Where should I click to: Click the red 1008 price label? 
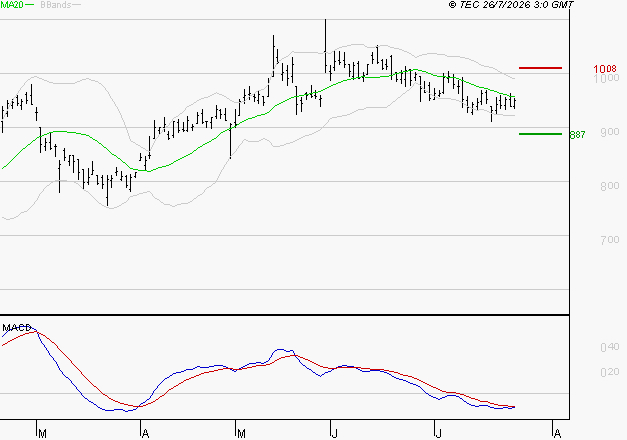pos(605,69)
